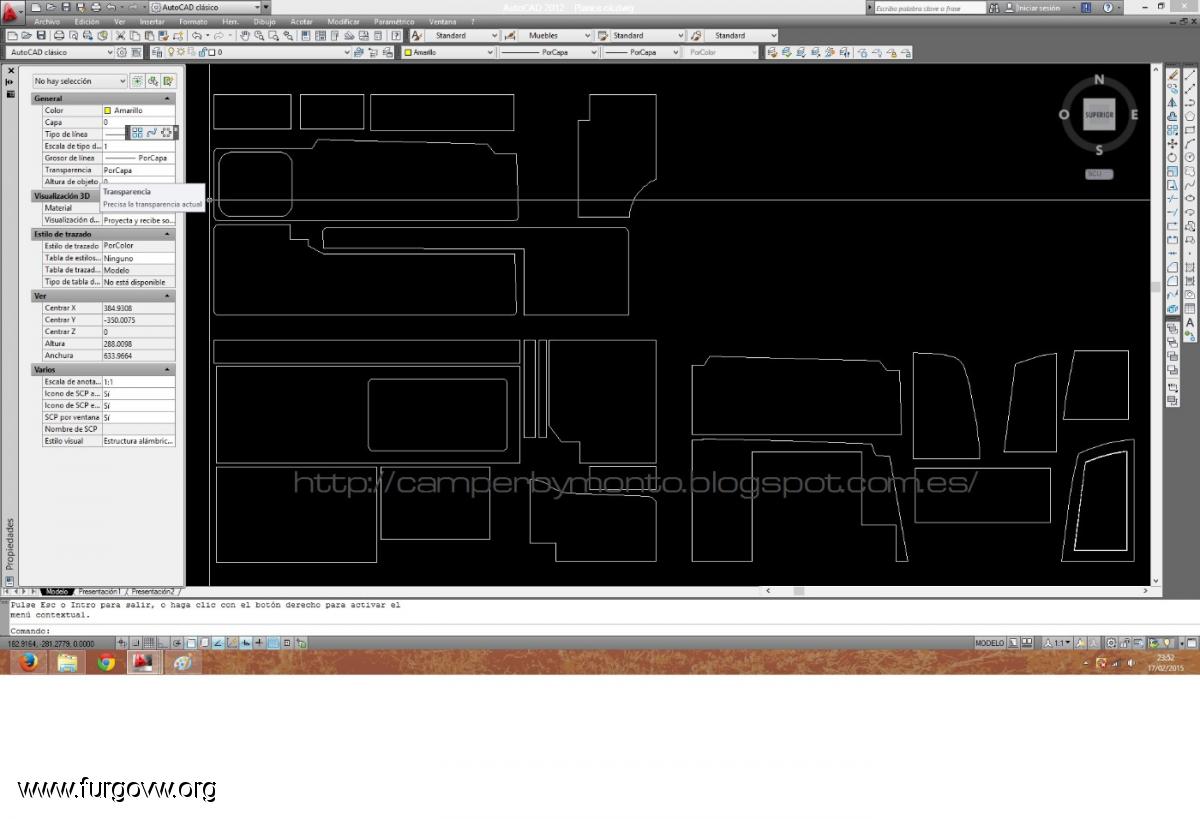Viewport: 1200px width, 819px height.
Task: Close the Propiedades palette with X
Action: (x=10, y=71)
